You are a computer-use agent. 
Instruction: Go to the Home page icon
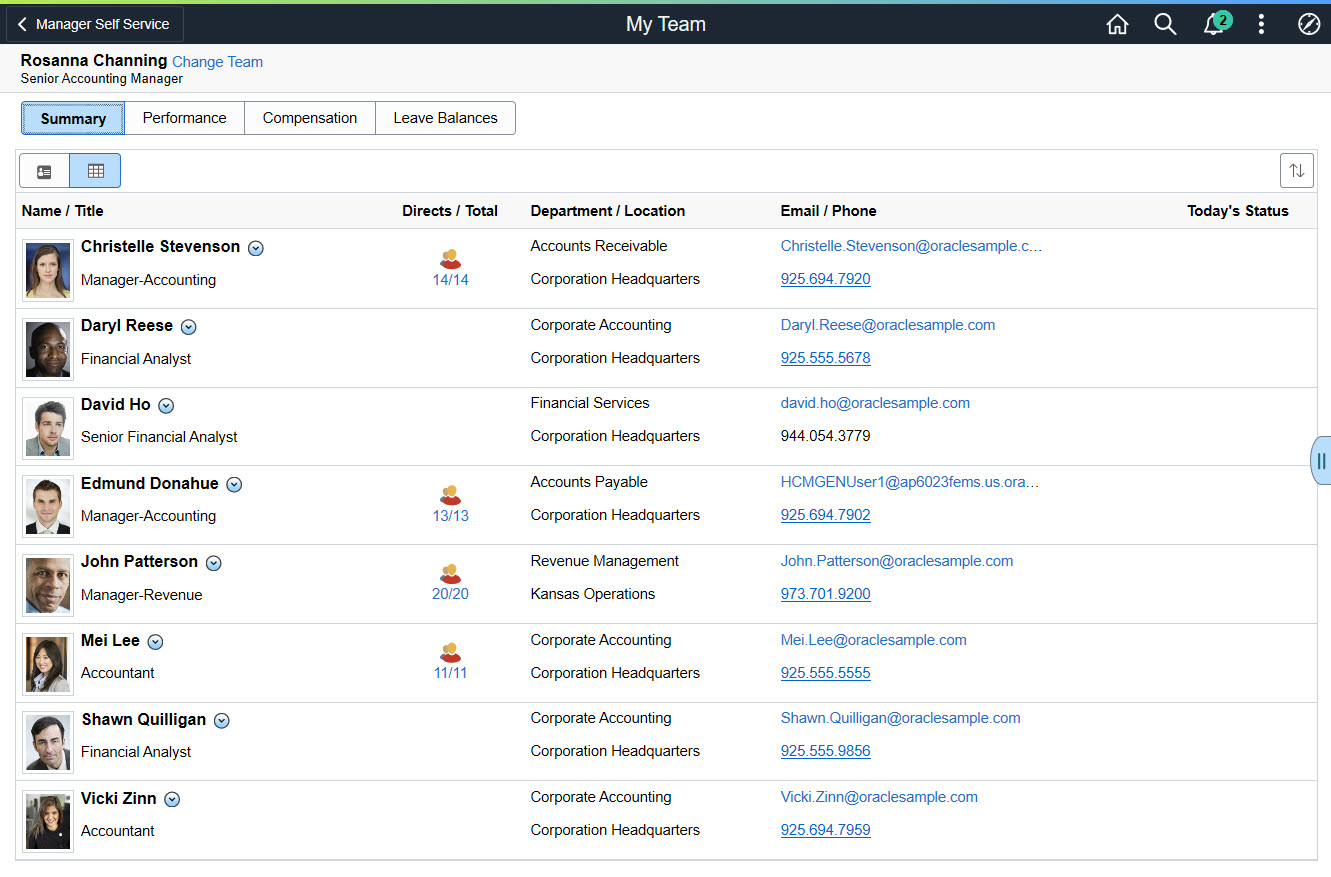(x=1117, y=25)
